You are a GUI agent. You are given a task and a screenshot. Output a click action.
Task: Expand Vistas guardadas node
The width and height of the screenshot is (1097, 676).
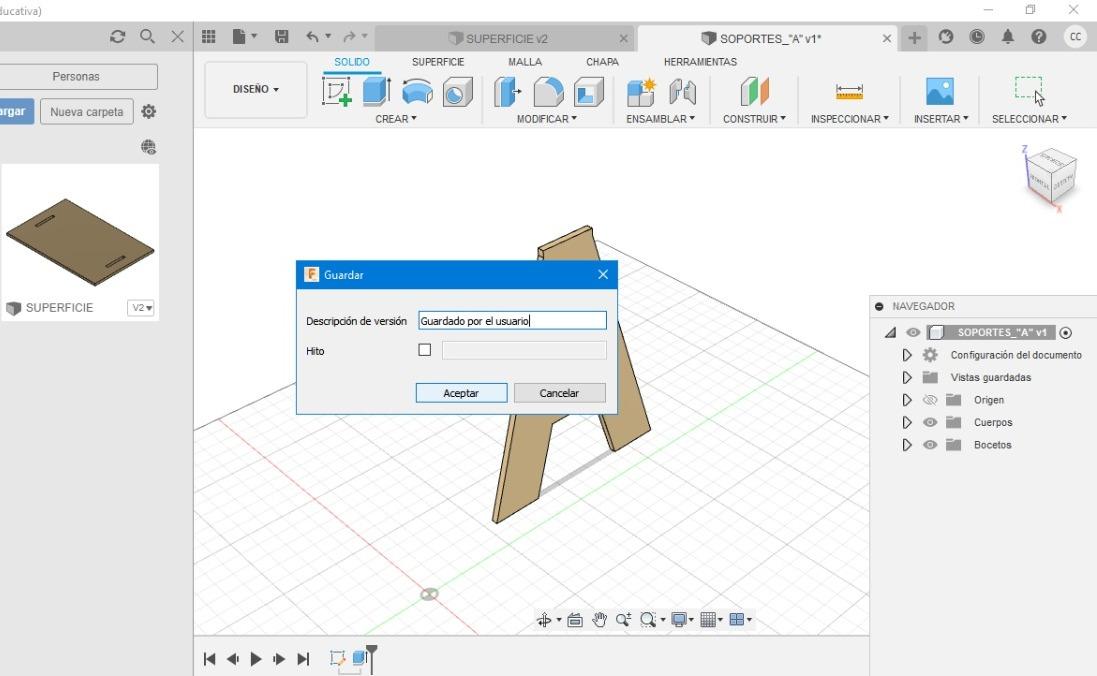(907, 377)
